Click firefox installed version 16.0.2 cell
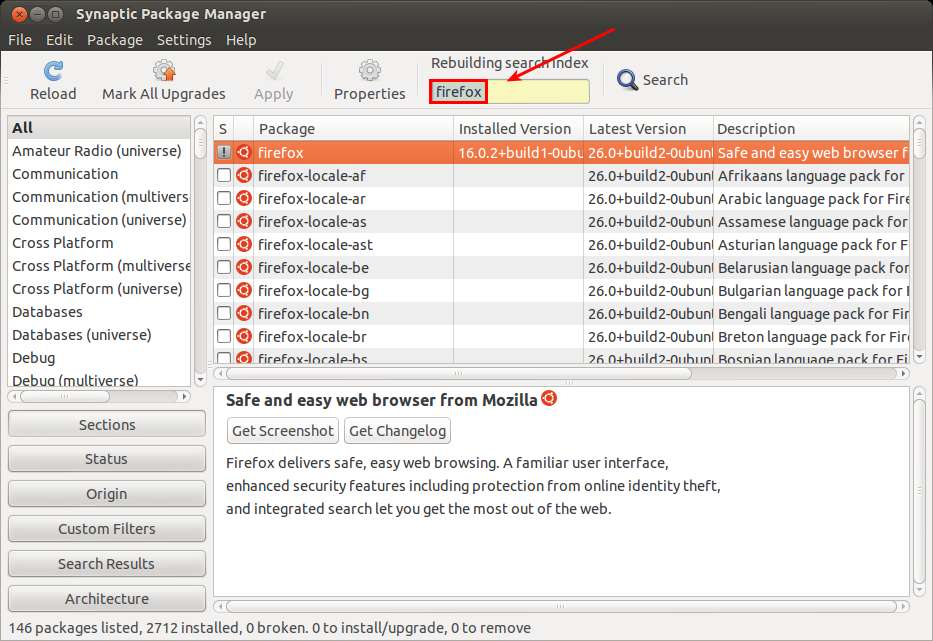This screenshot has height=641, width=933. coord(519,152)
